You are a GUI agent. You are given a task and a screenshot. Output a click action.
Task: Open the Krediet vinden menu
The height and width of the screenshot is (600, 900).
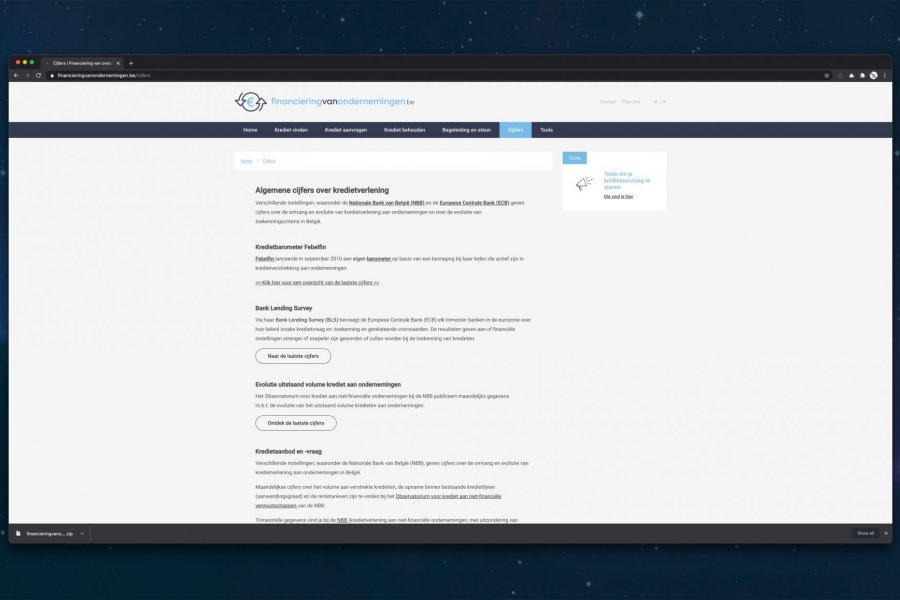[291, 130]
